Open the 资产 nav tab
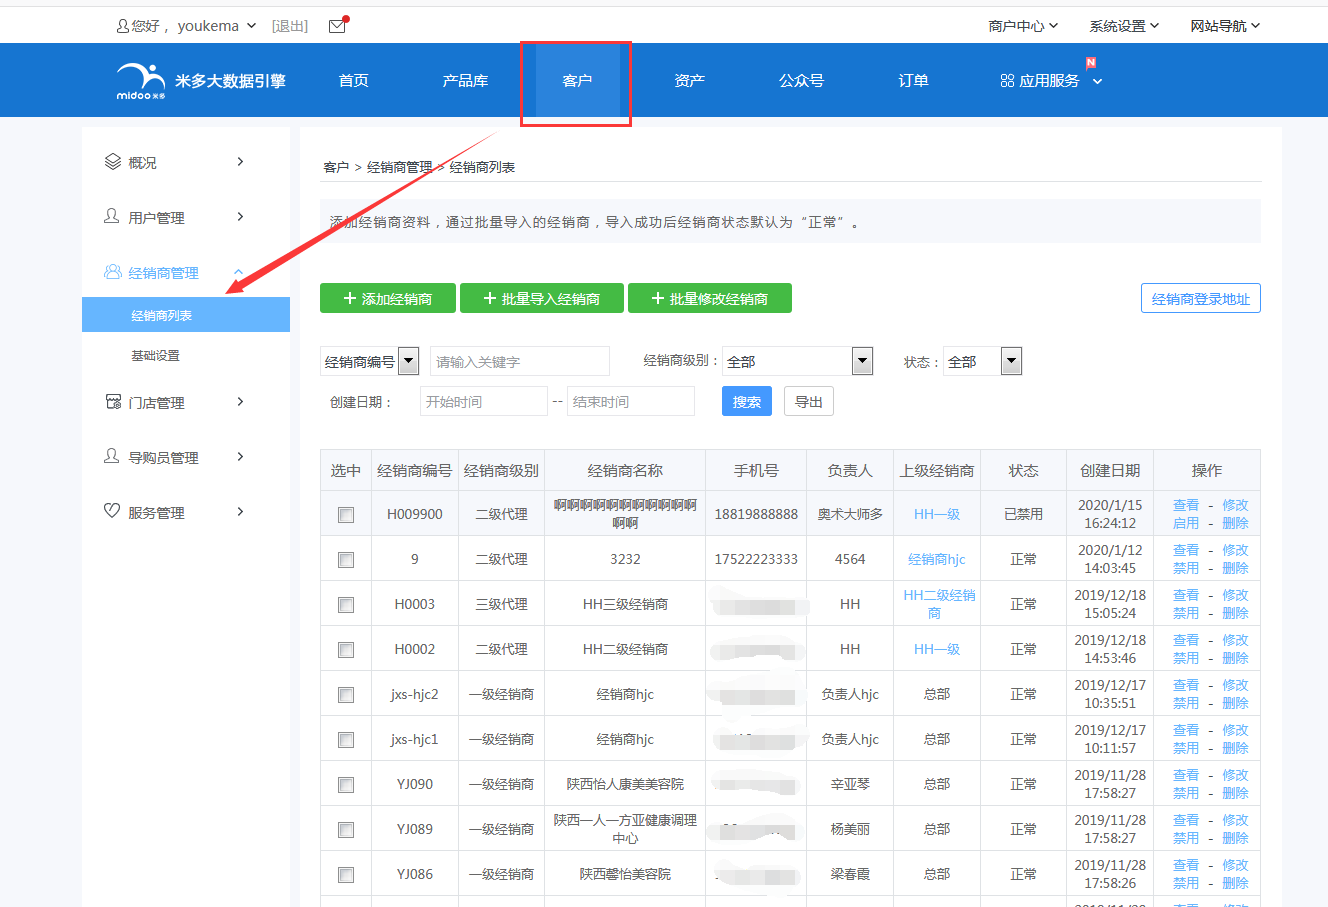 coord(690,80)
